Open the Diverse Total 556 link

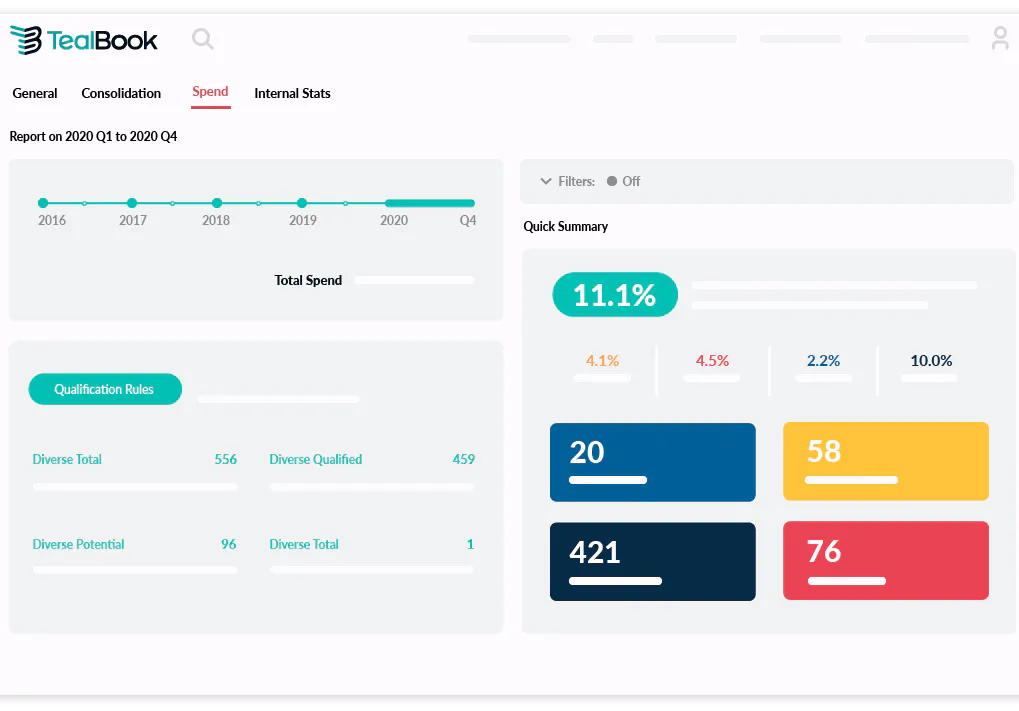tap(67, 459)
